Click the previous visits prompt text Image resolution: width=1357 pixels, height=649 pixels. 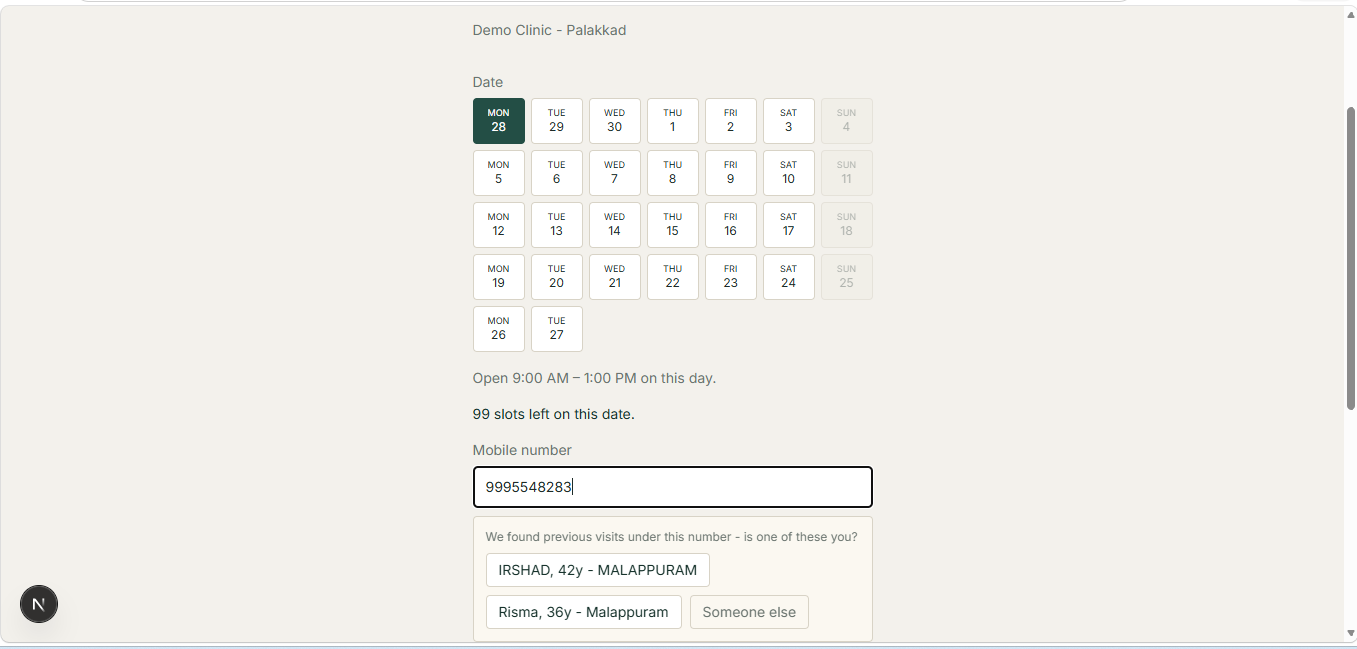[672, 537]
